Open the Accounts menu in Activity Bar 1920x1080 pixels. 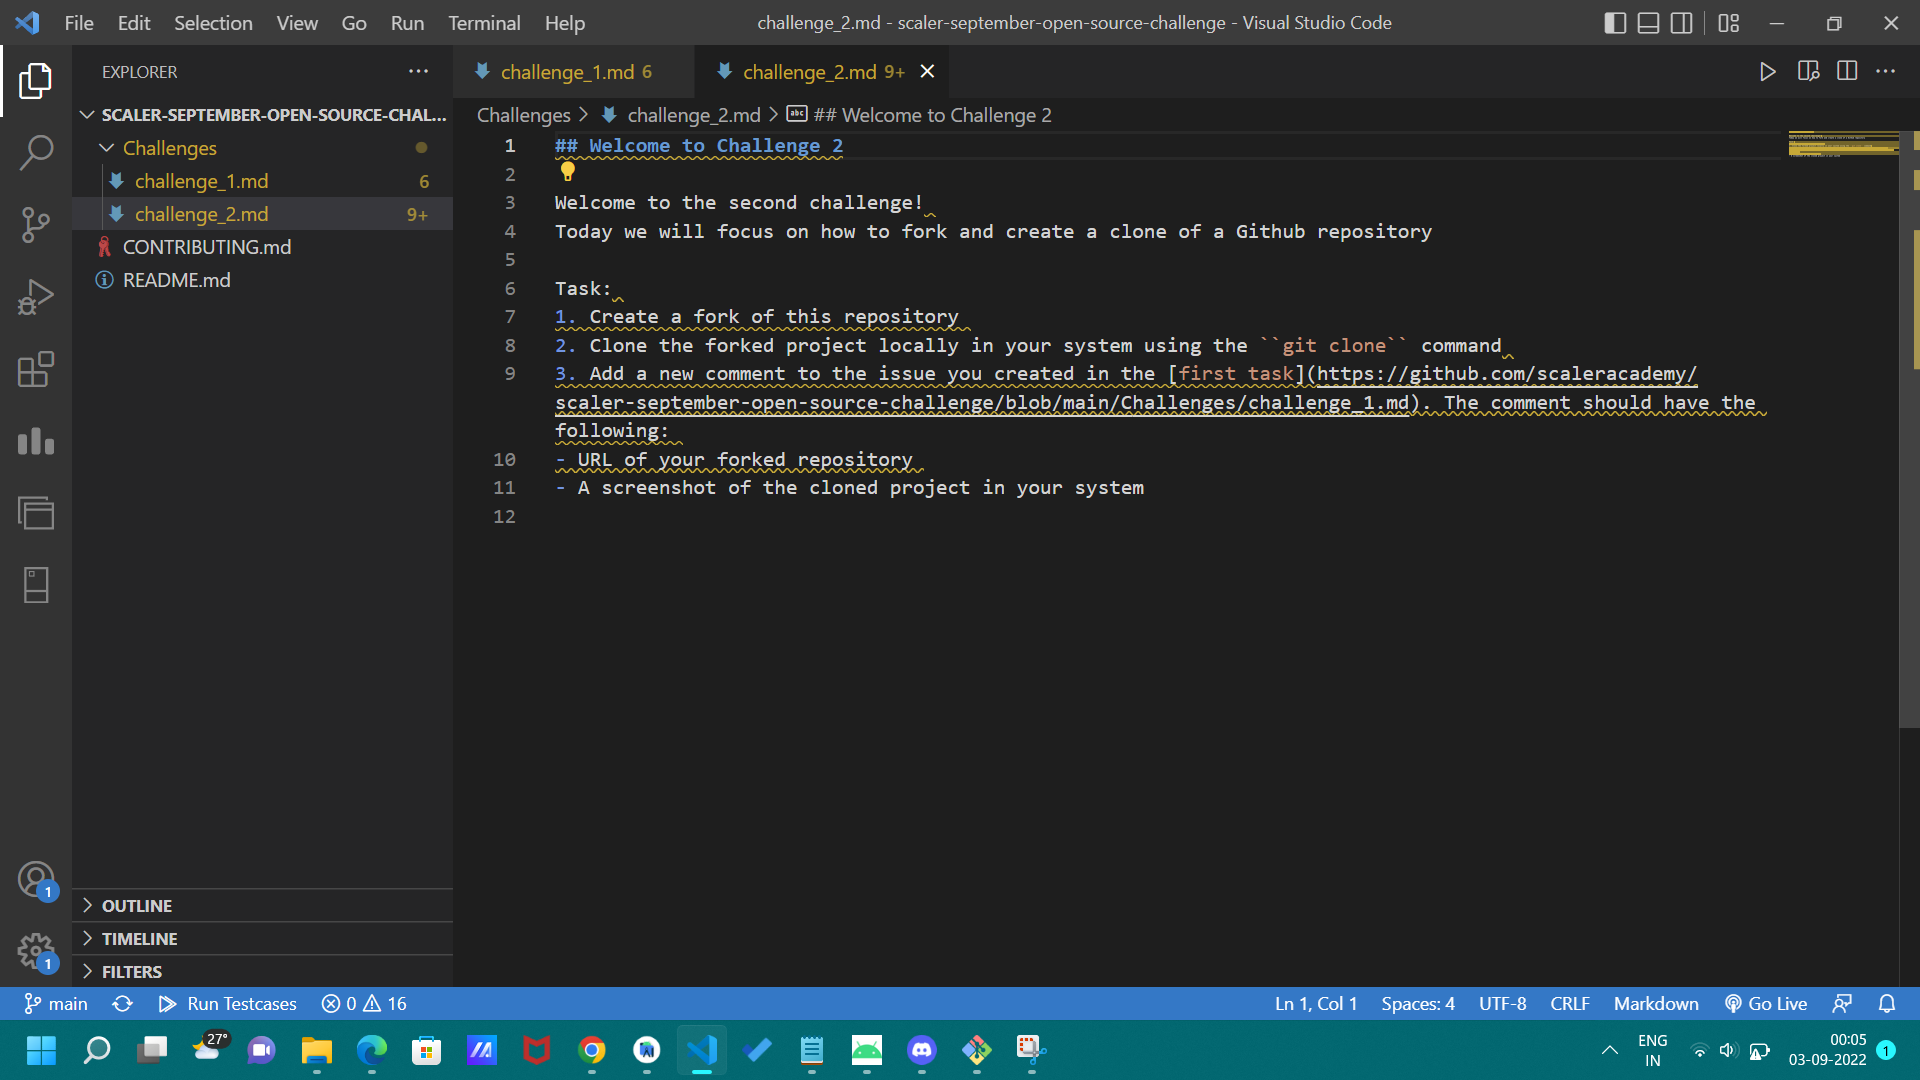pos(36,880)
